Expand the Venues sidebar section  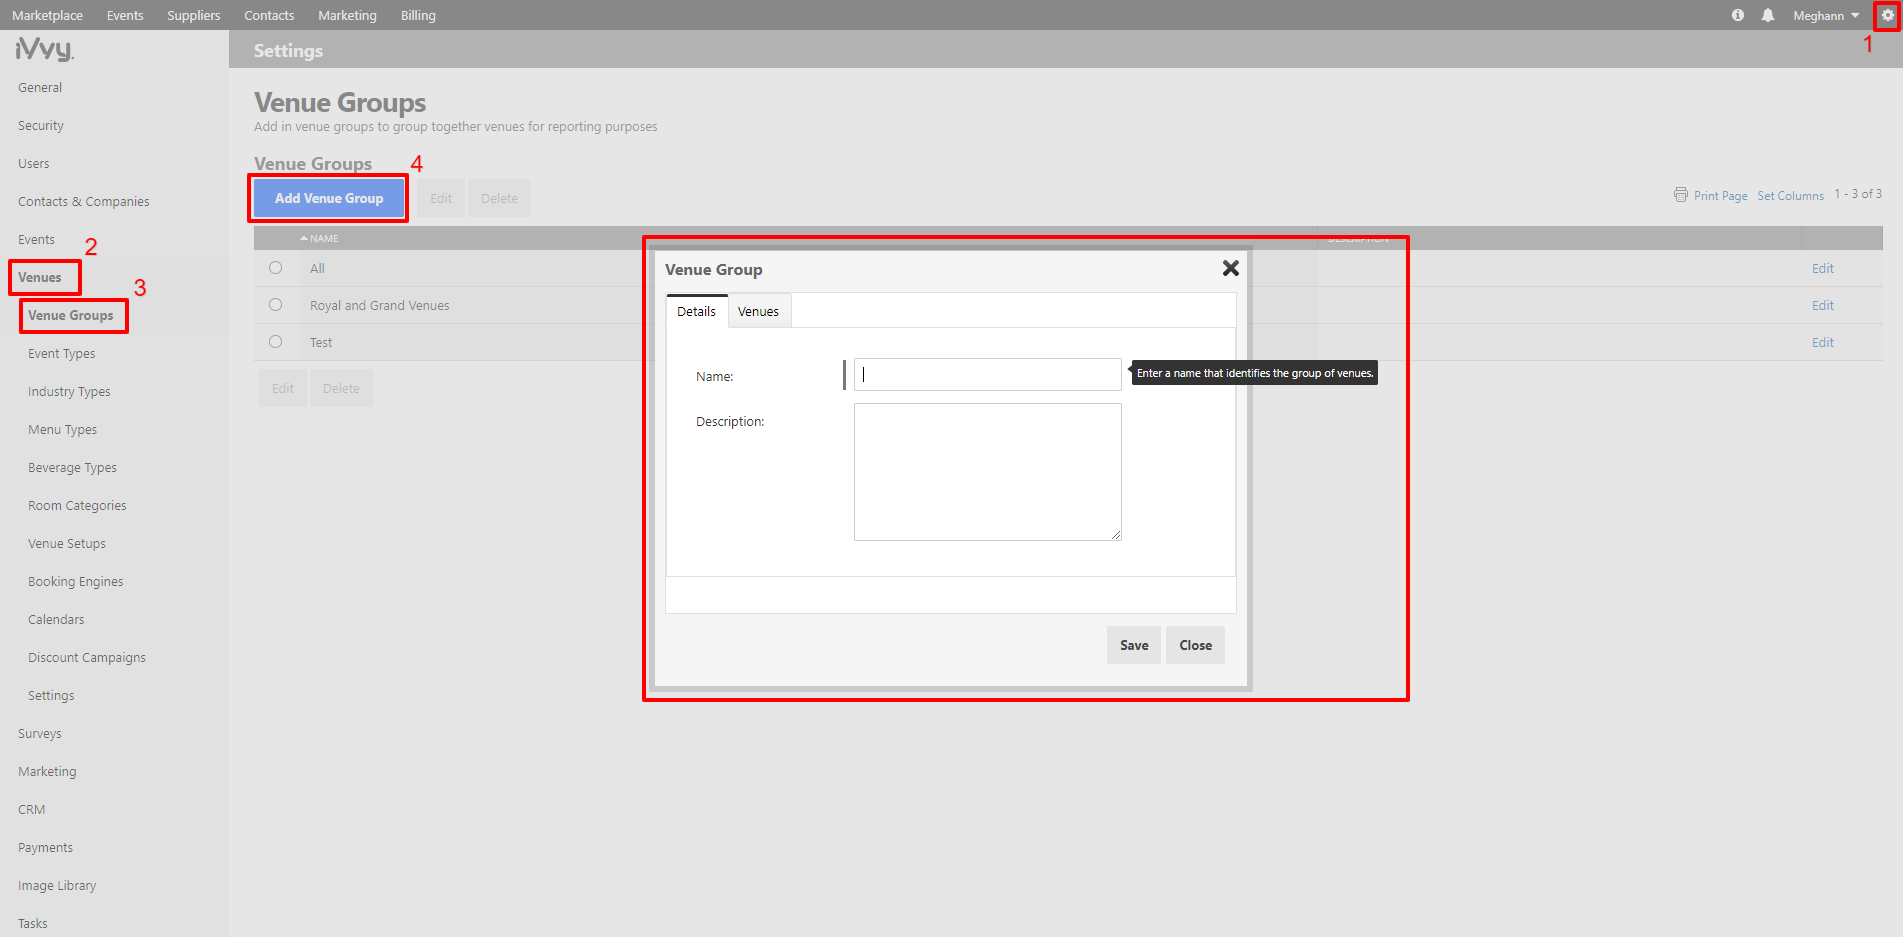pos(40,277)
